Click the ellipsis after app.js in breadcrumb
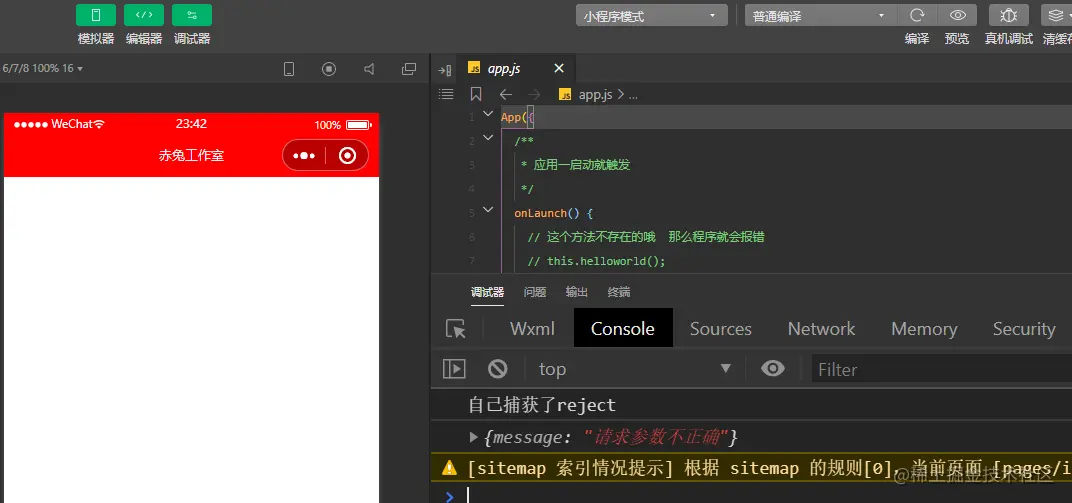Screen dimensions: 1072x503 [x=632, y=96]
